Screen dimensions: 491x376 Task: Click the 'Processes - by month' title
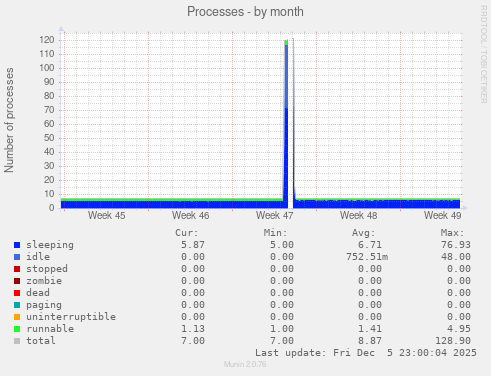coord(245,12)
